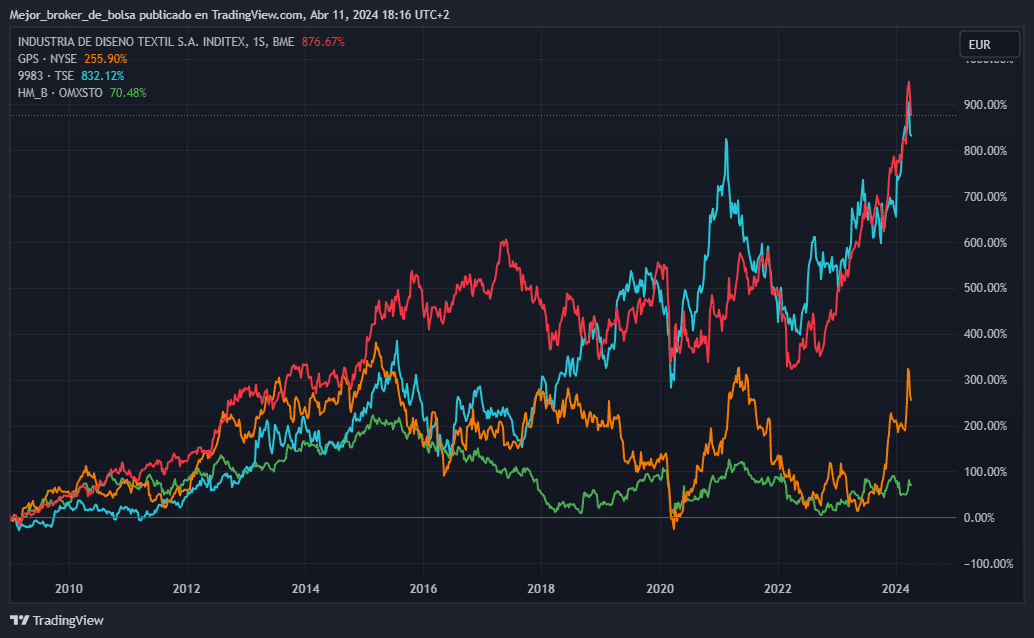1034x638 pixels.
Task: Click the 300.00% price axis label
Action: [x=985, y=380]
